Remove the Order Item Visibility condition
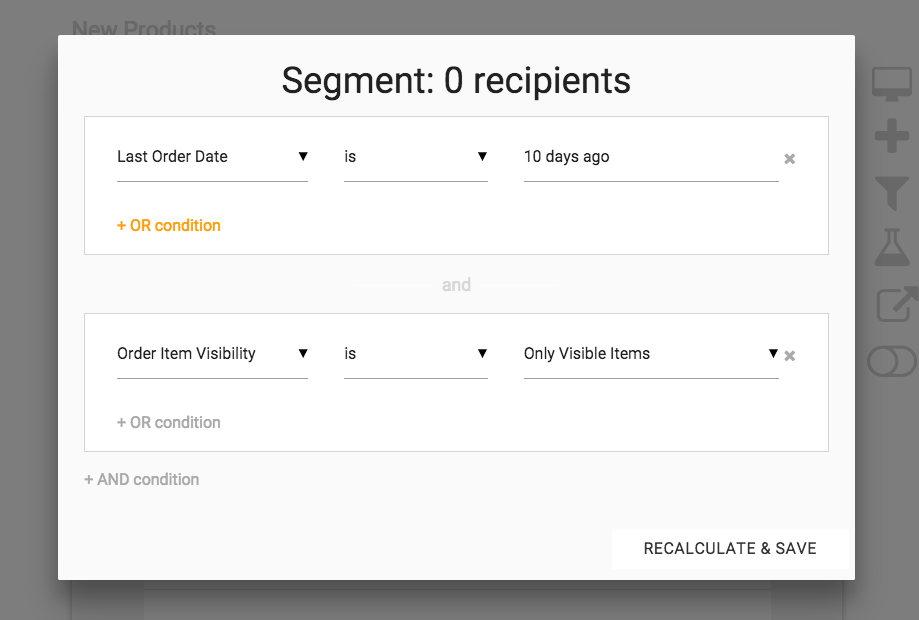The image size is (919, 620). [x=789, y=356]
